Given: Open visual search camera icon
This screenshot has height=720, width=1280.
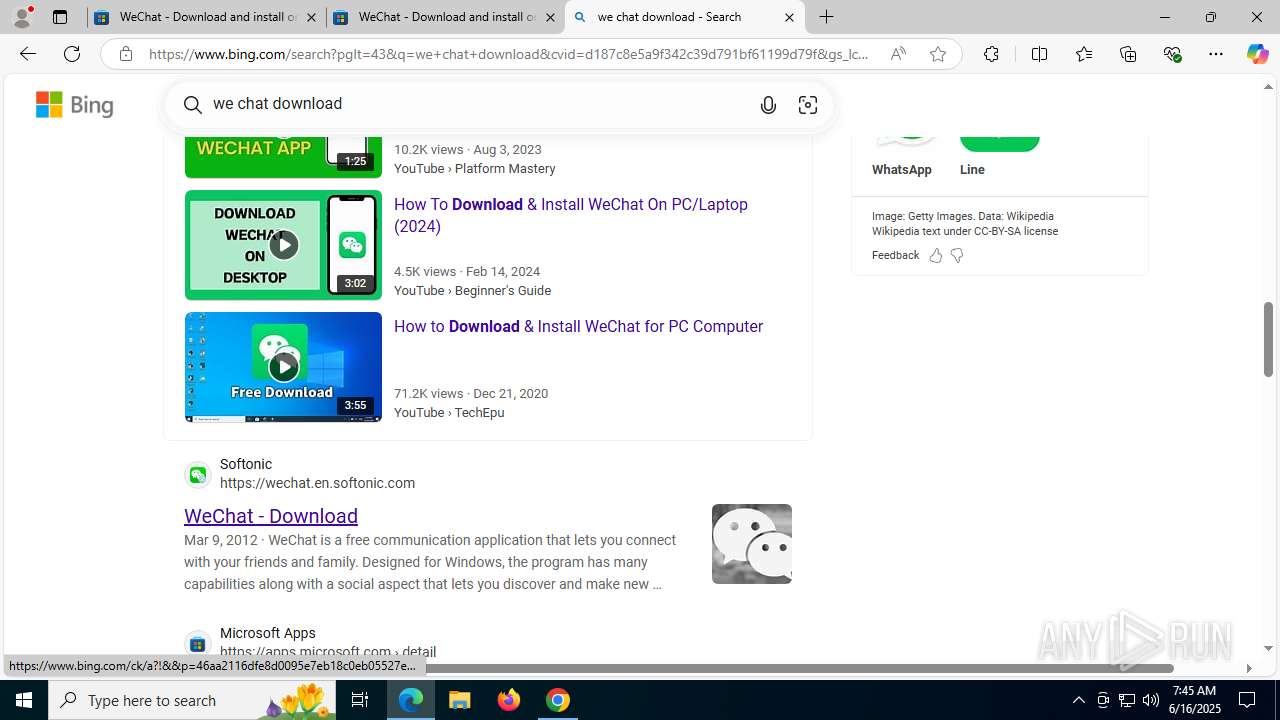Looking at the screenshot, I should click(x=808, y=104).
